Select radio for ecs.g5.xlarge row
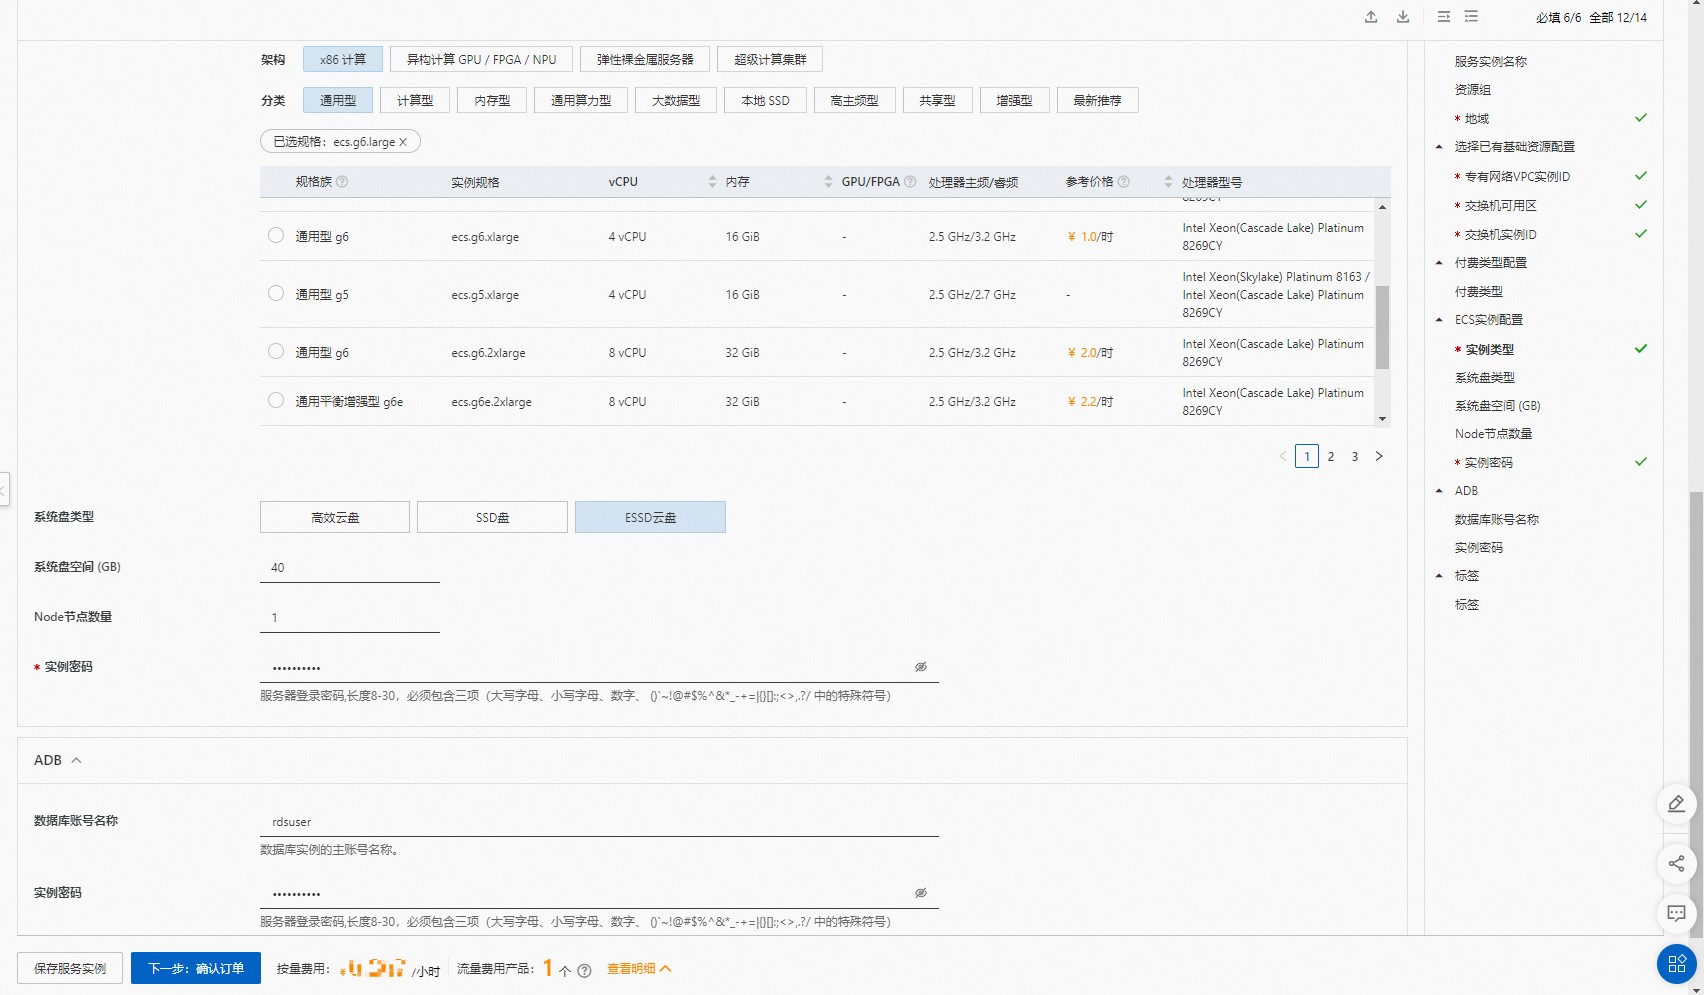Image resolution: width=1704 pixels, height=995 pixels. [276, 293]
